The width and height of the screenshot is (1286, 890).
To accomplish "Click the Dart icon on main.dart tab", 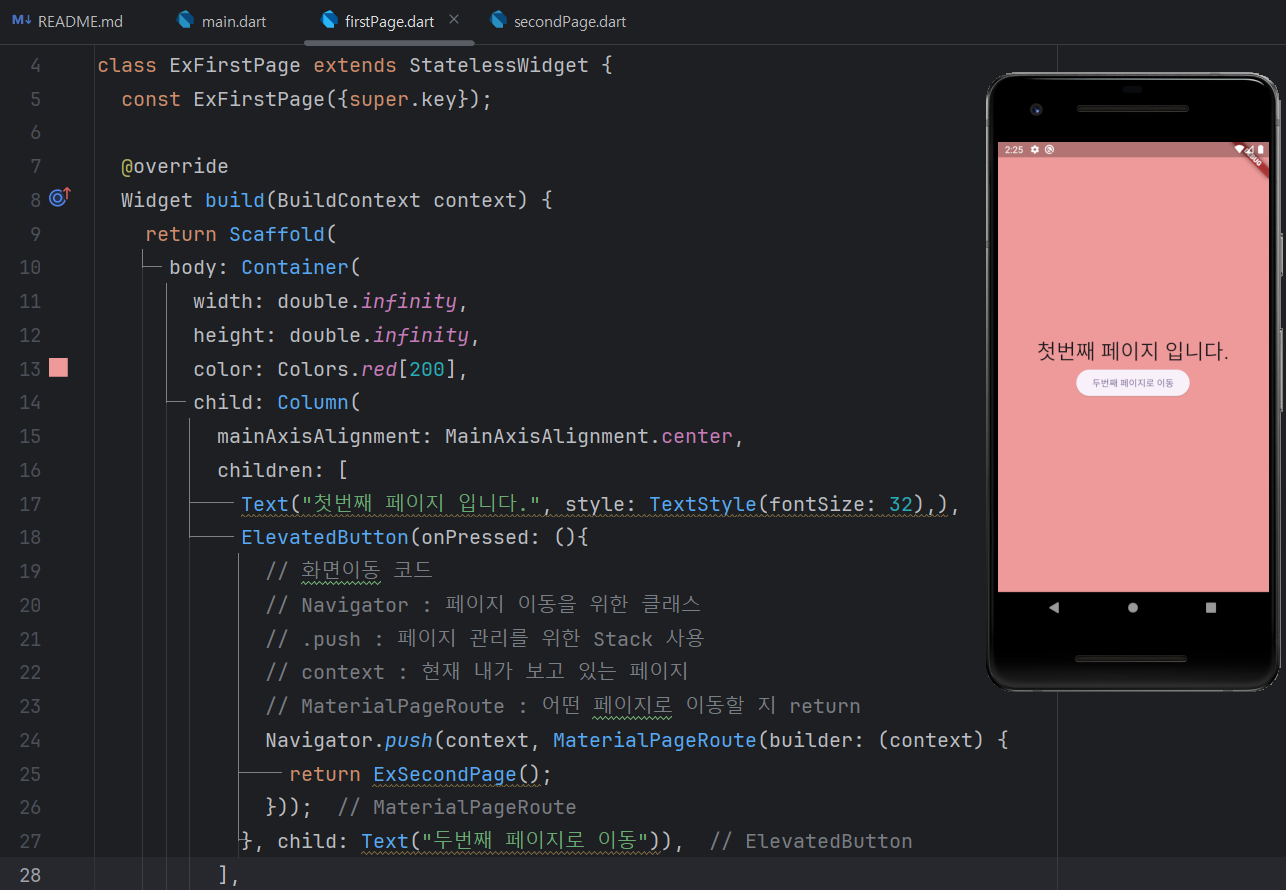I will tap(185, 20).
